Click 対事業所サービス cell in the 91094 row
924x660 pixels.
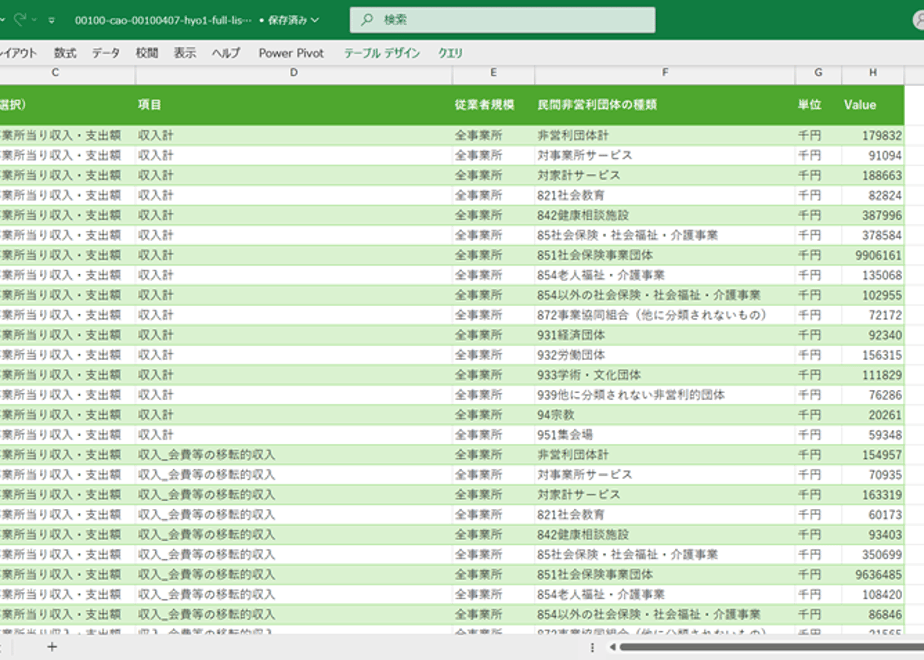(665, 156)
